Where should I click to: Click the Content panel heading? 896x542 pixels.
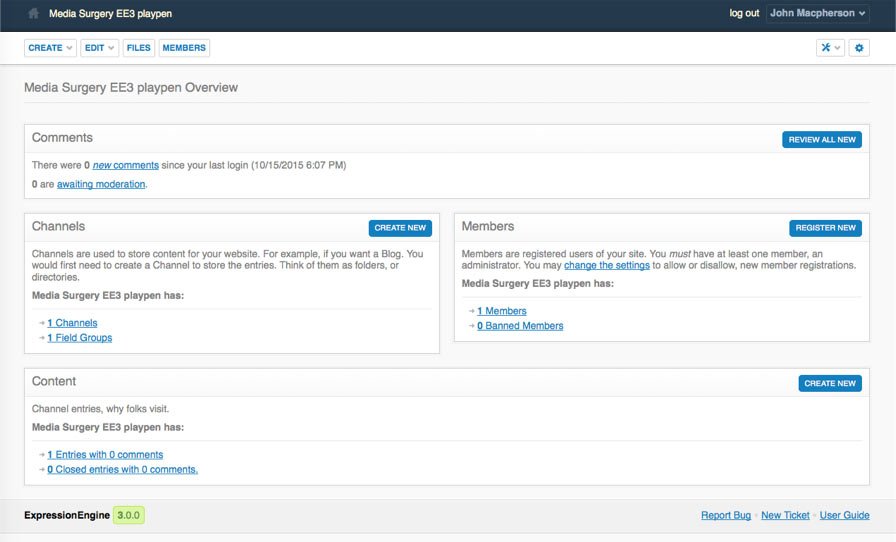pyautogui.click(x=54, y=381)
